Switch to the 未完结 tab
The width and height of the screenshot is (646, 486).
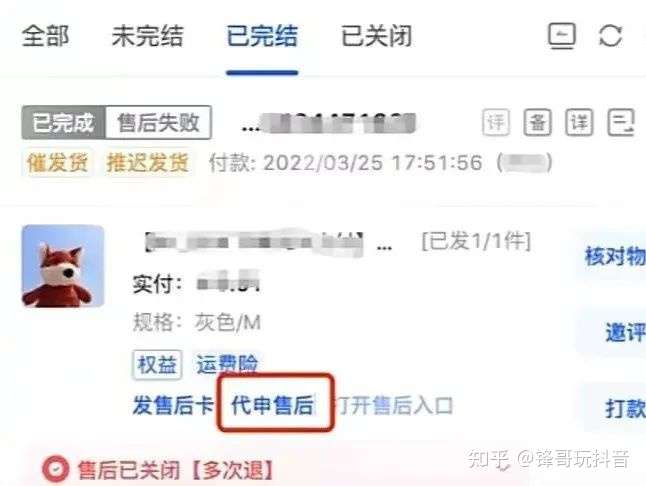point(147,36)
